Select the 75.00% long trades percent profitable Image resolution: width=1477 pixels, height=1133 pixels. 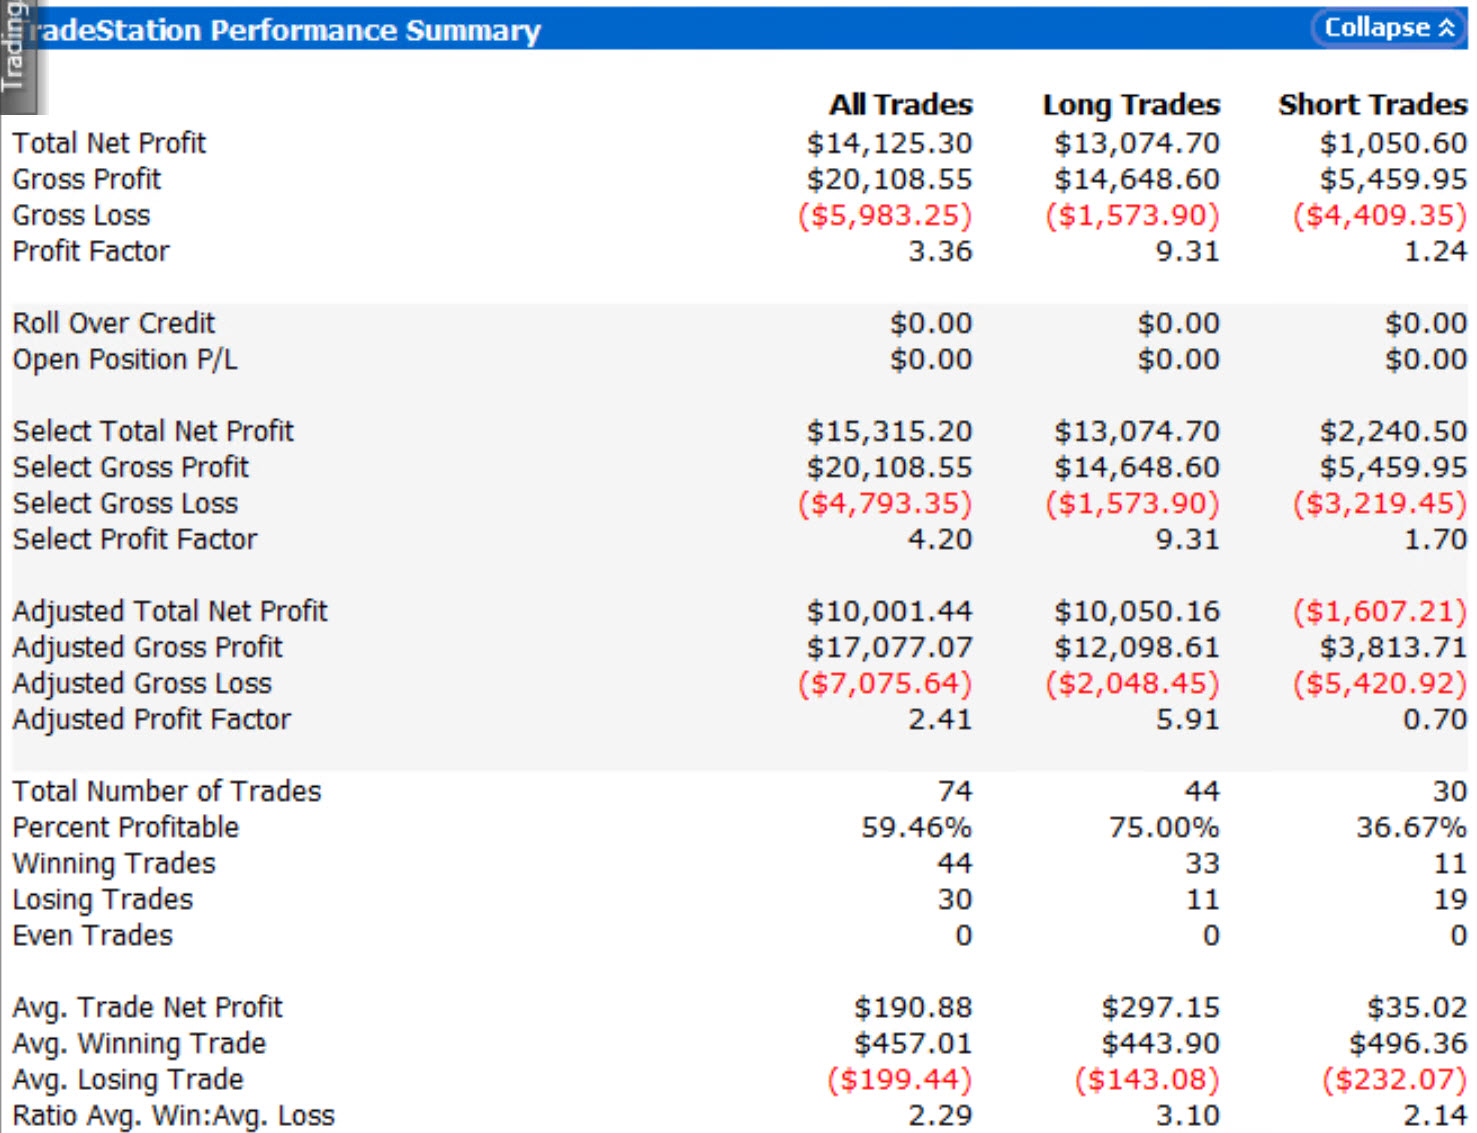point(1163,827)
